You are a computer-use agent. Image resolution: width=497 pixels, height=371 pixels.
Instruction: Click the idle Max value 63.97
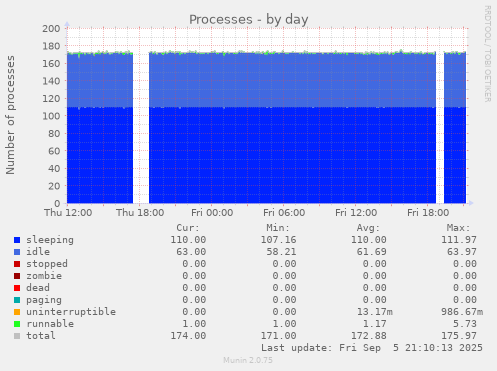pyautogui.click(x=462, y=252)
